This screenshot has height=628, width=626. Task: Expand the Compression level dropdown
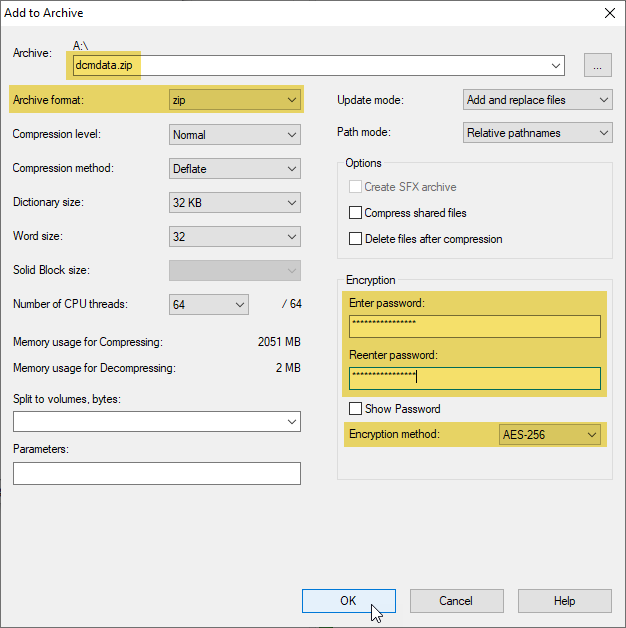(x=235, y=134)
